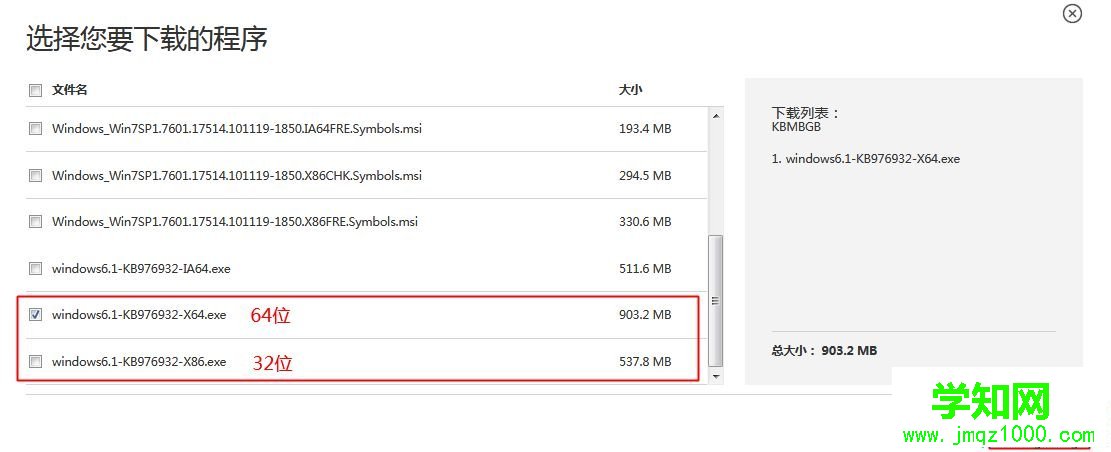The height and width of the screenshot is (452, 1111).
Task: Click the download list entry windows6.1-KB976932-X64.exe
Action: [x=866, y=158]
